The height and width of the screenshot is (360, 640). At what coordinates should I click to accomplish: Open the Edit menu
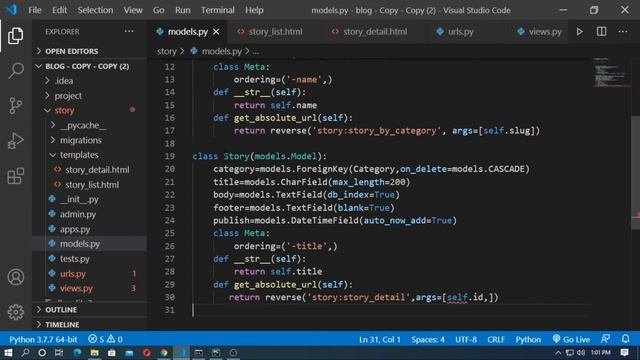(60, 10)
